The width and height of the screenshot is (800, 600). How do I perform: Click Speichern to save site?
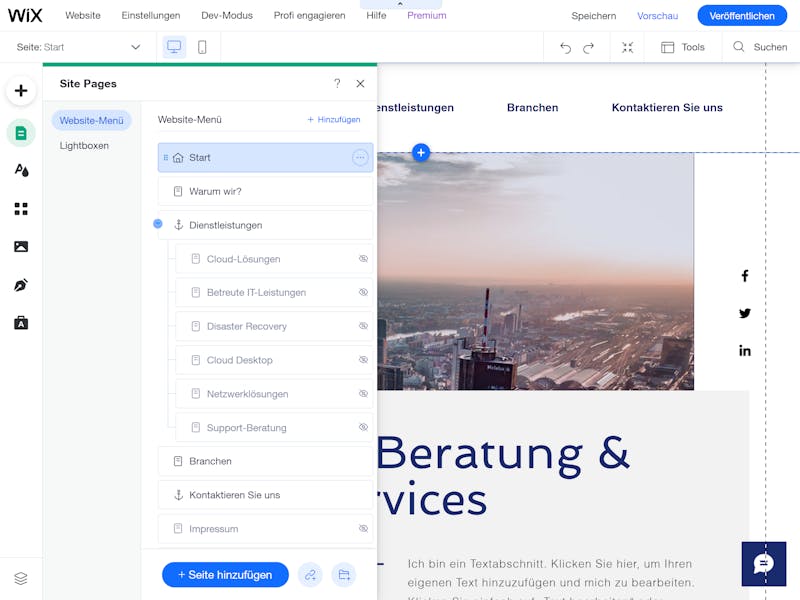click(x=593, y=16)
